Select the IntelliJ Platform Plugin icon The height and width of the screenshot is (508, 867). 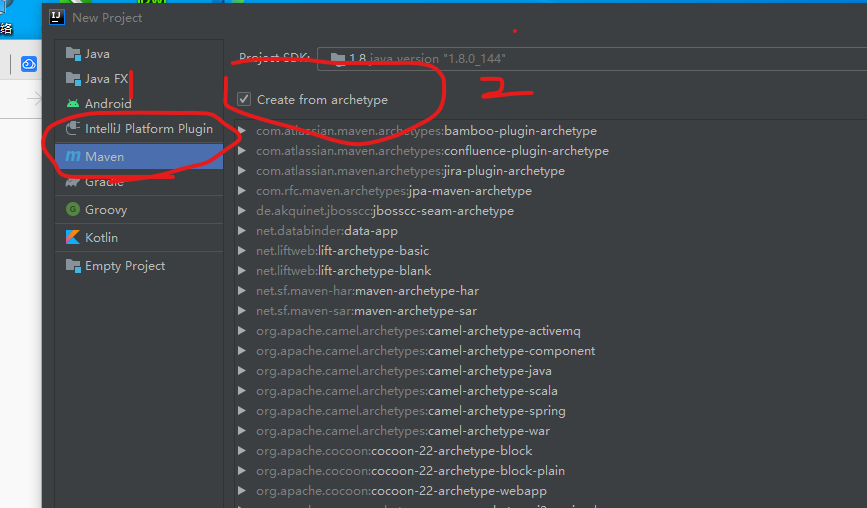(73, 128)
